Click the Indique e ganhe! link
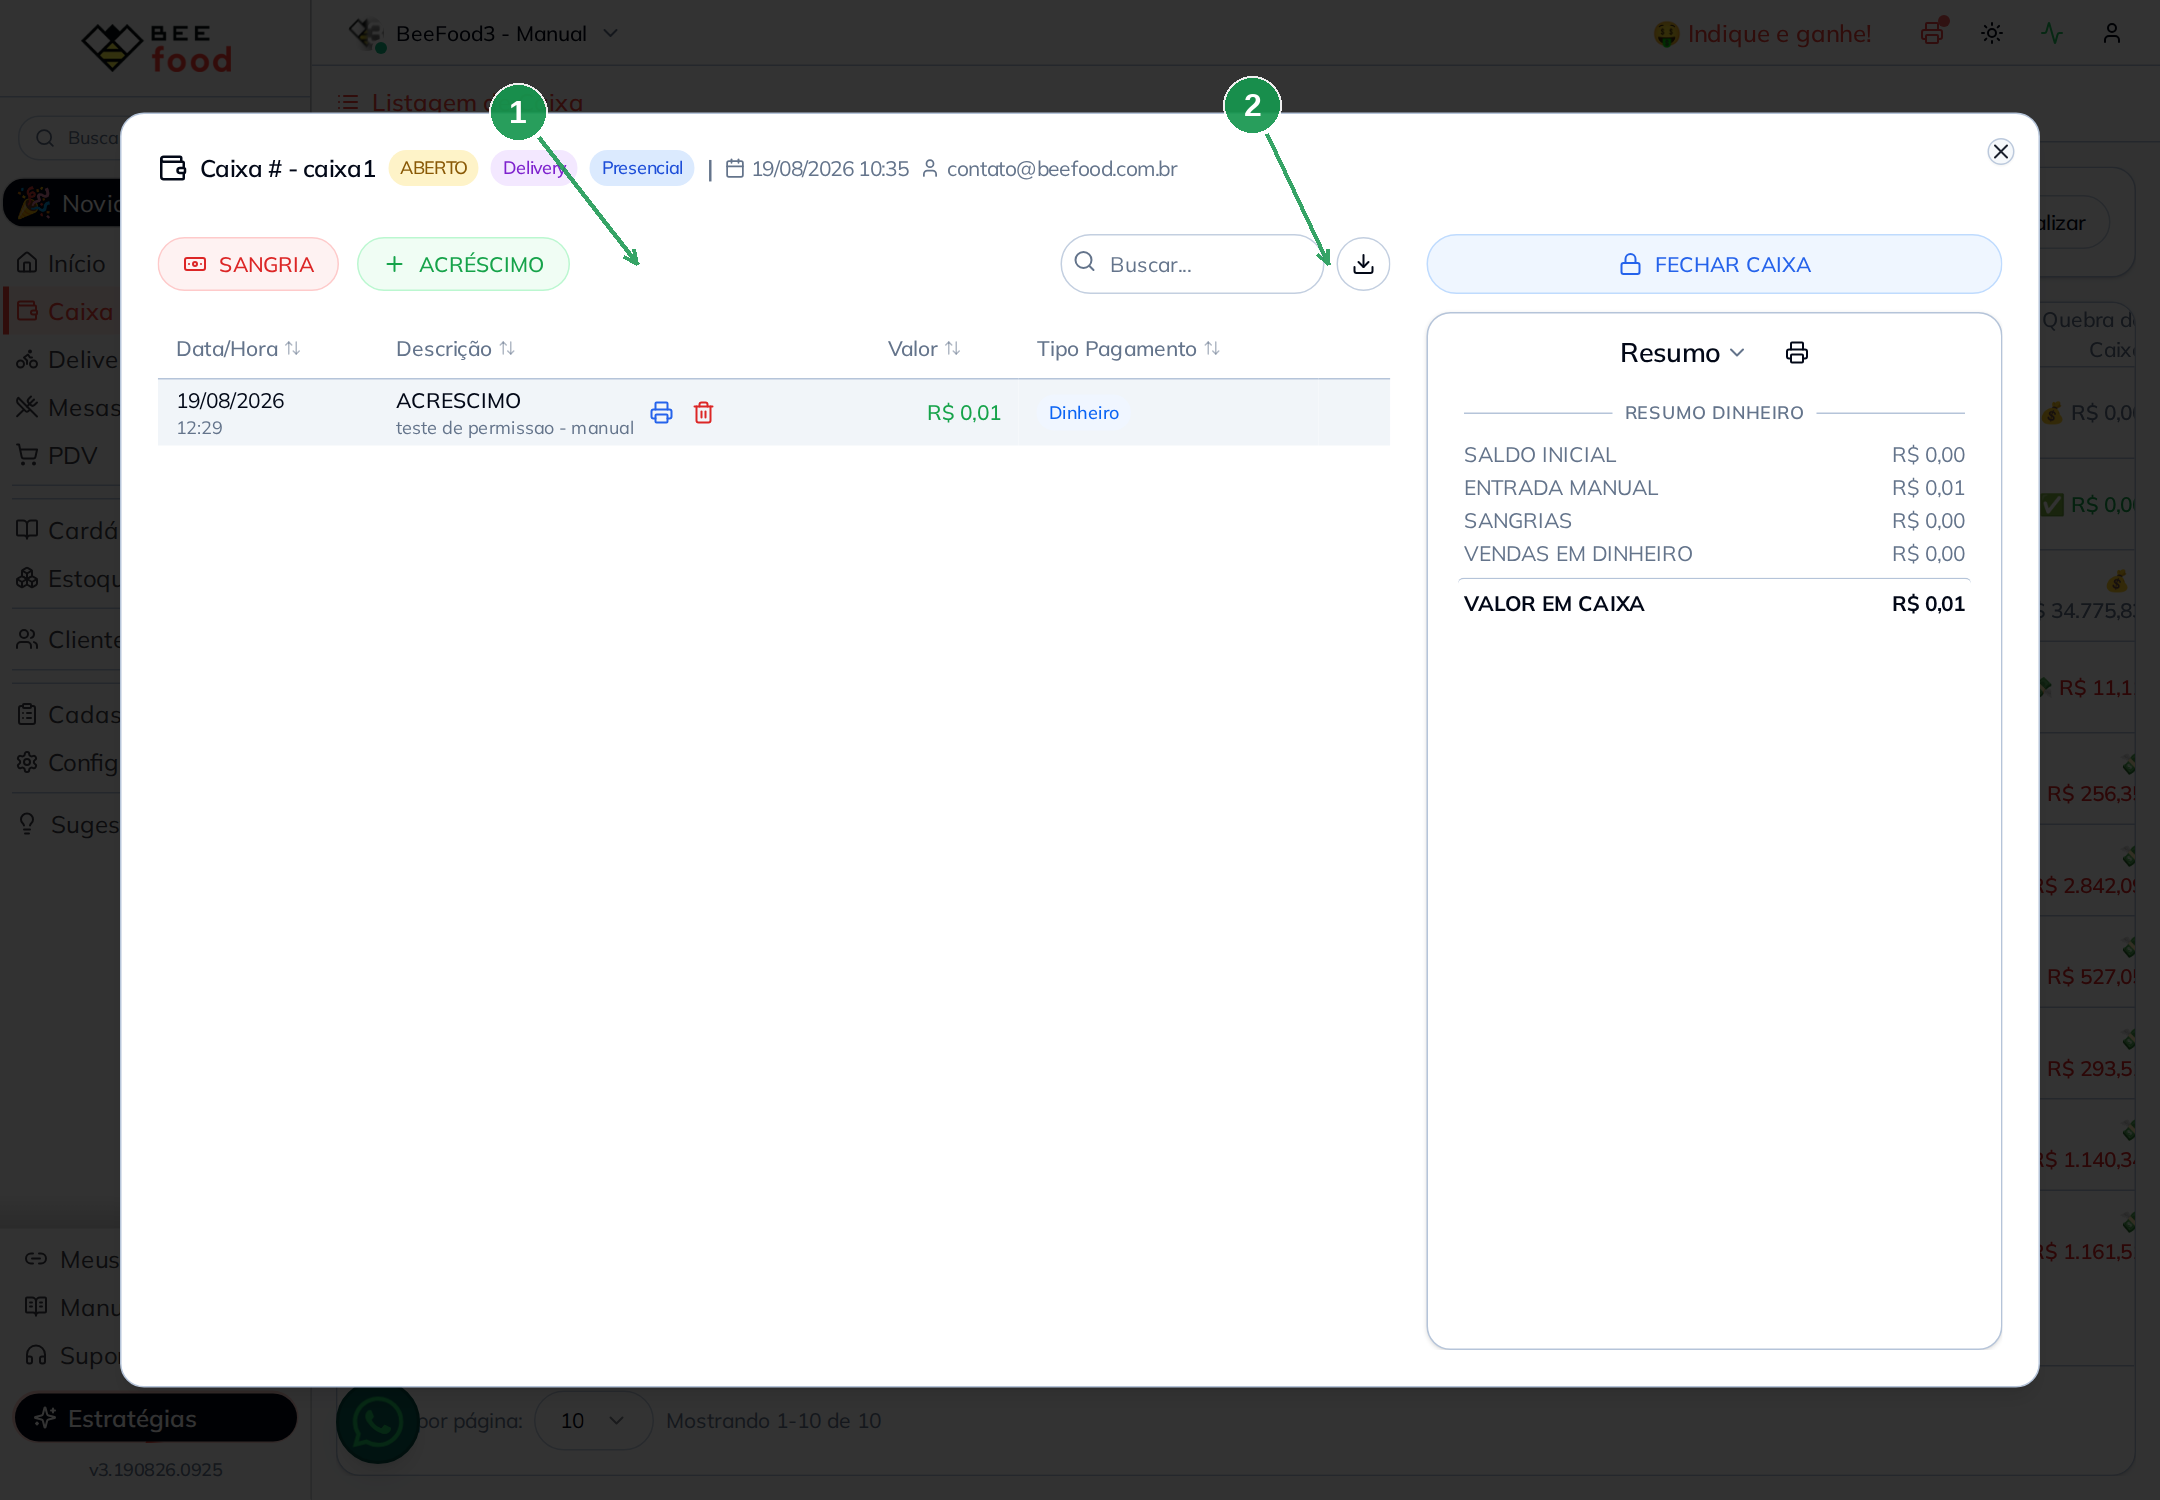The width and height of the screenshot is (2160, 1500). tap(1762, 34)
